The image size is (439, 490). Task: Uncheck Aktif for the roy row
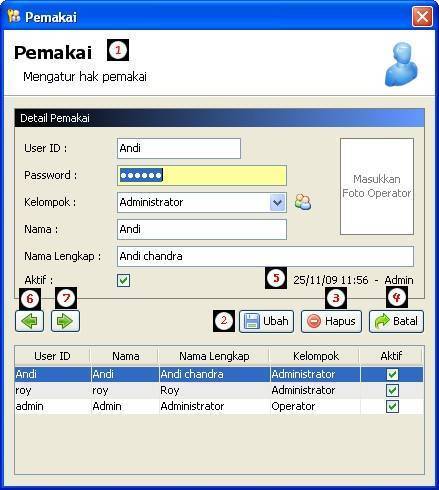[x=392, y=390]
